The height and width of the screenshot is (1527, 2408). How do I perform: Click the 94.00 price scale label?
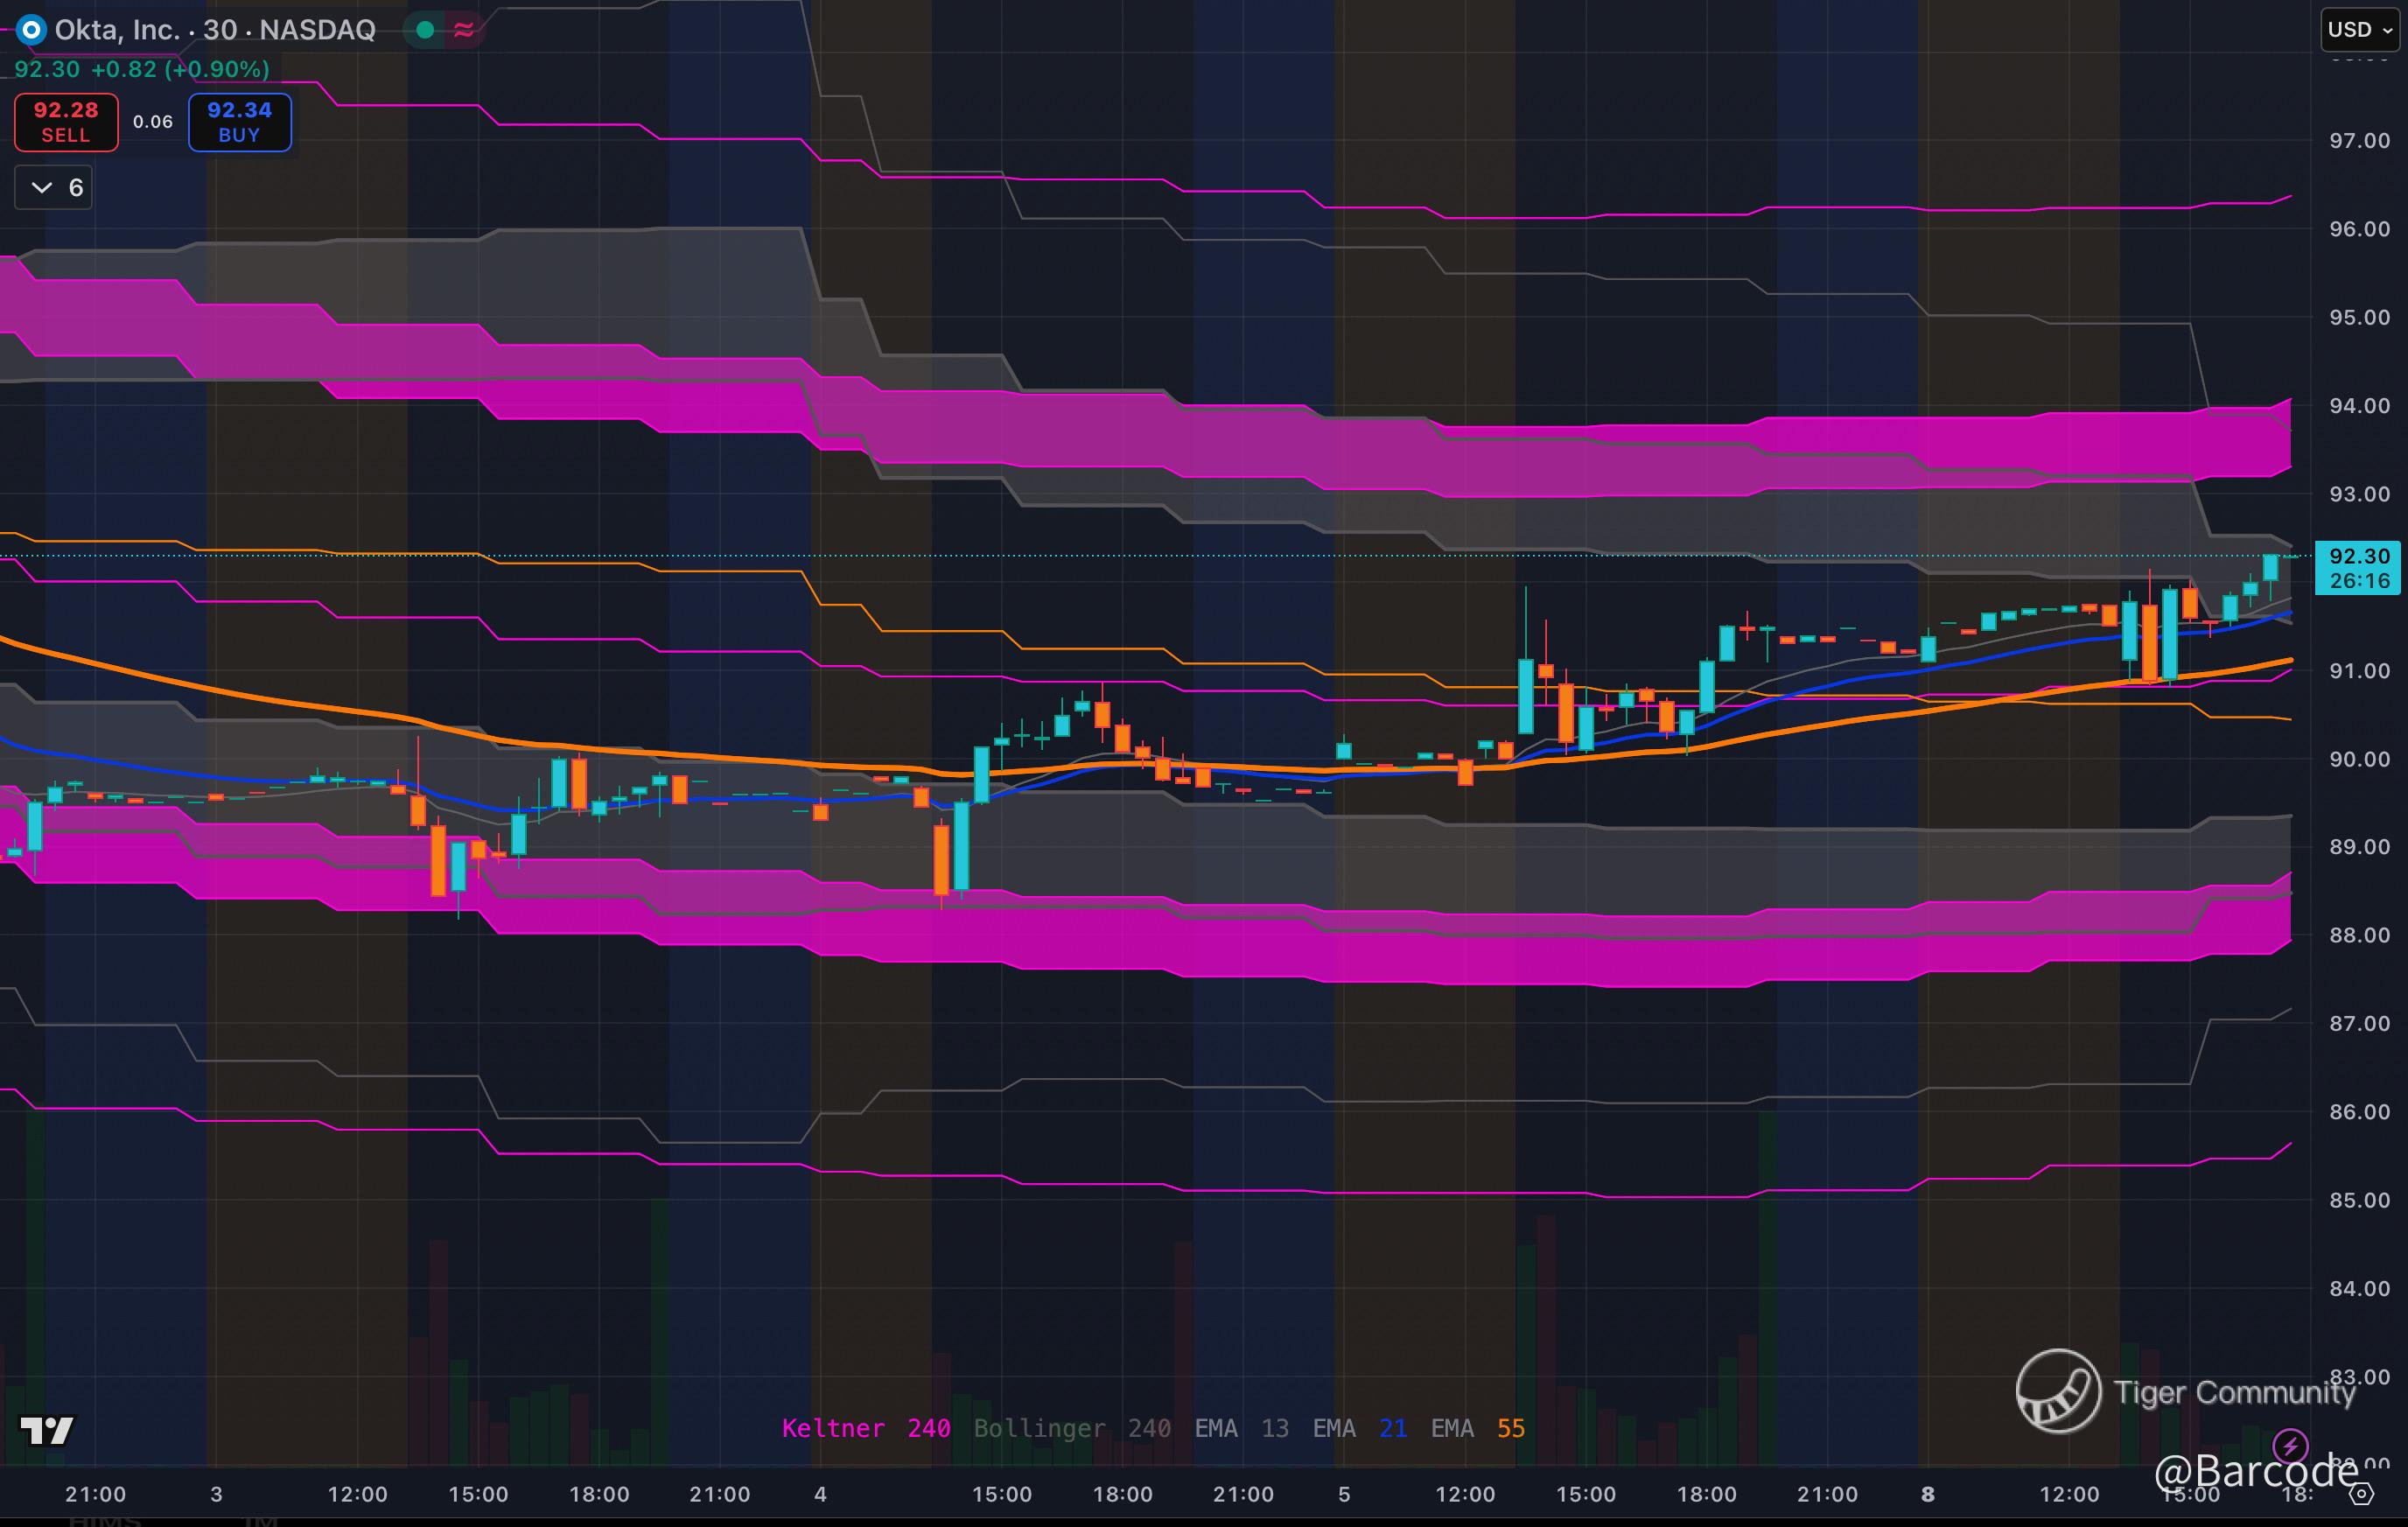click(x=2359, y=406)
